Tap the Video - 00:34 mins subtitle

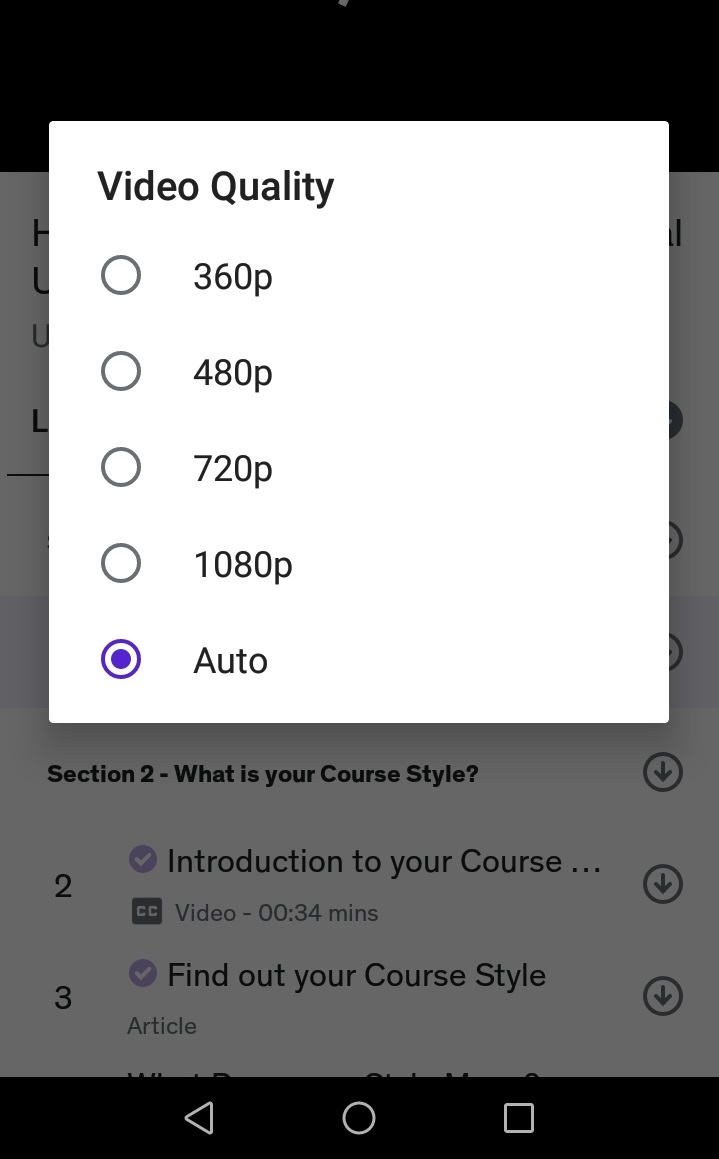pyautogui.click(x=276, y=913)
